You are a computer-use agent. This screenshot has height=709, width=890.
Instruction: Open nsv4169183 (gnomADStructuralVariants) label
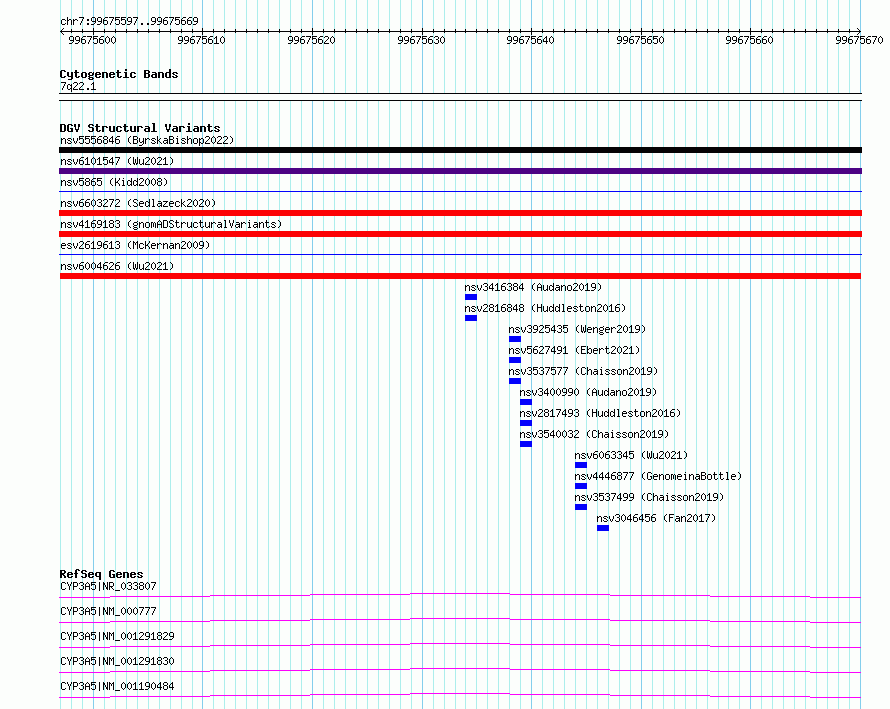click(x=171, y=224)
